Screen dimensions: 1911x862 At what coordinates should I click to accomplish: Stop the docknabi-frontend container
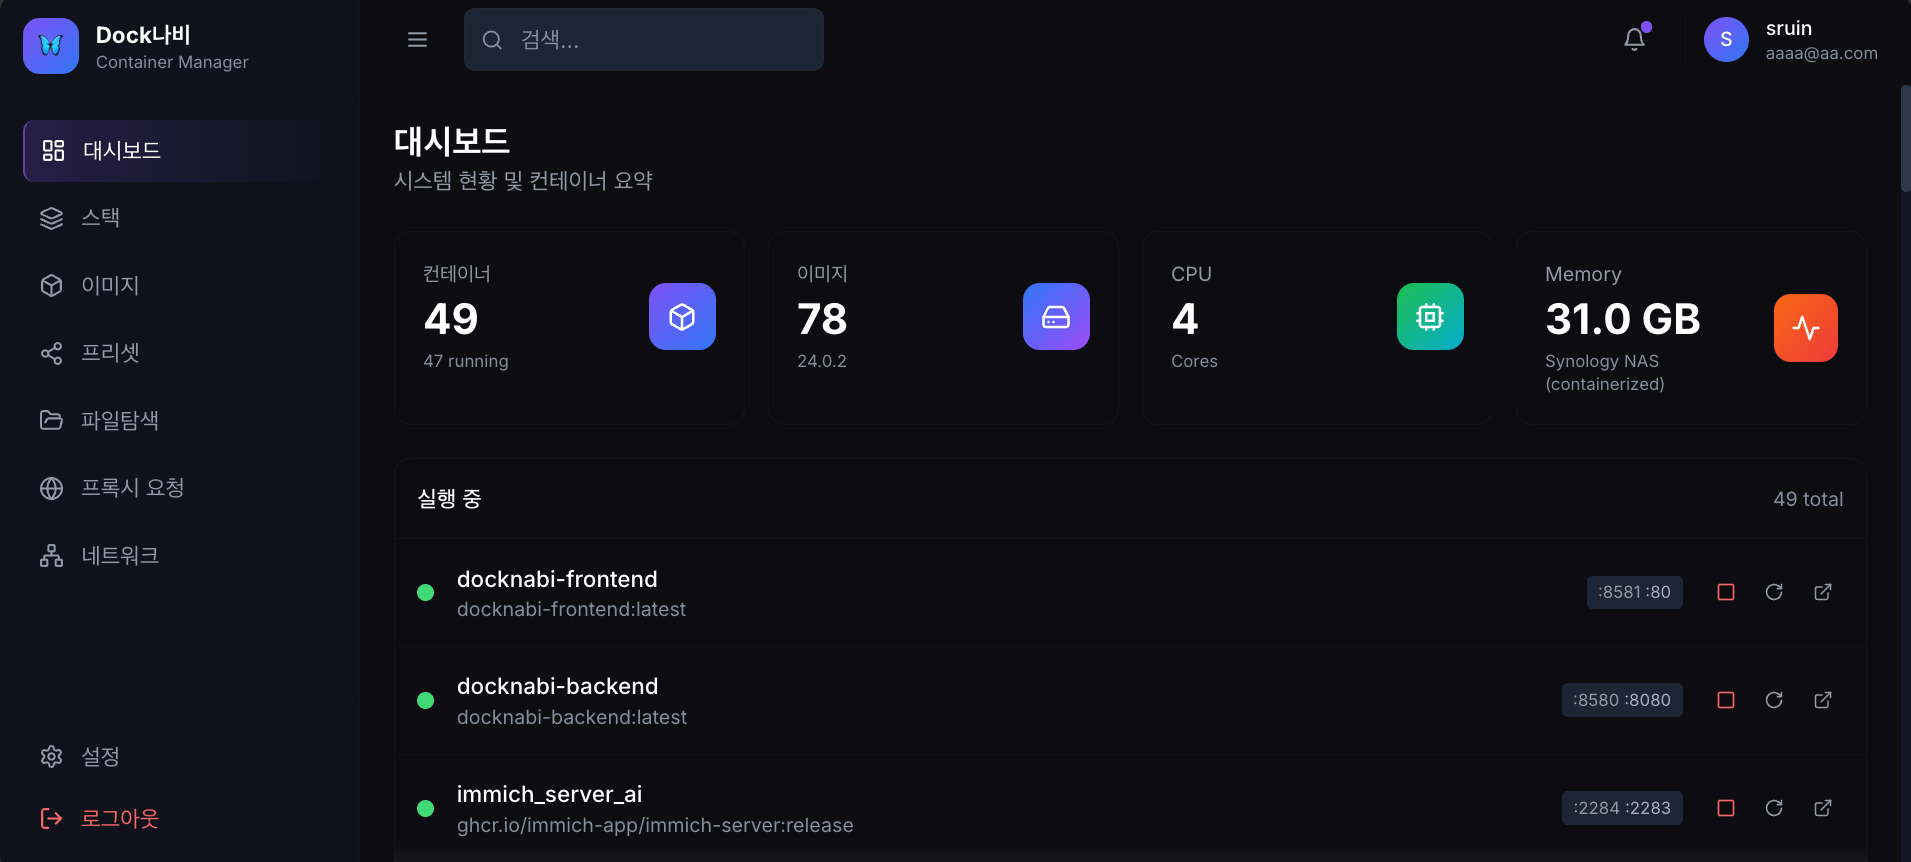(1725, 592)
